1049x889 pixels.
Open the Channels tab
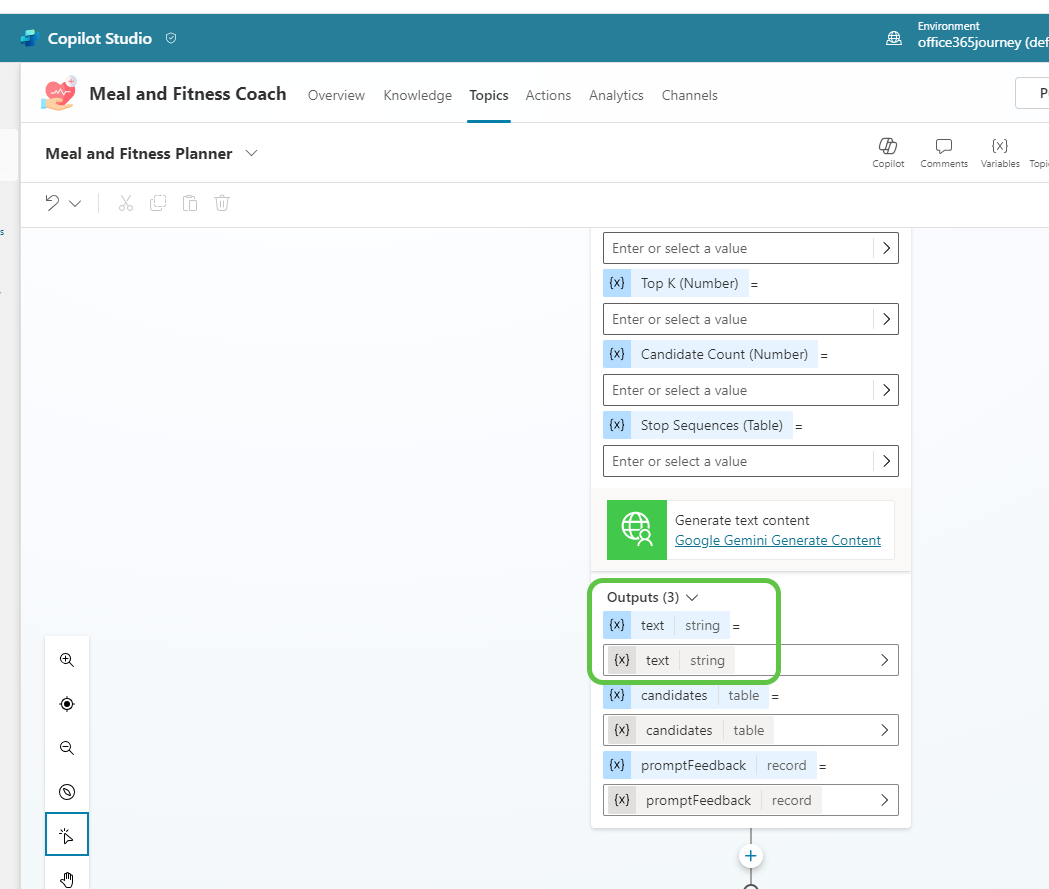[689, 95]
